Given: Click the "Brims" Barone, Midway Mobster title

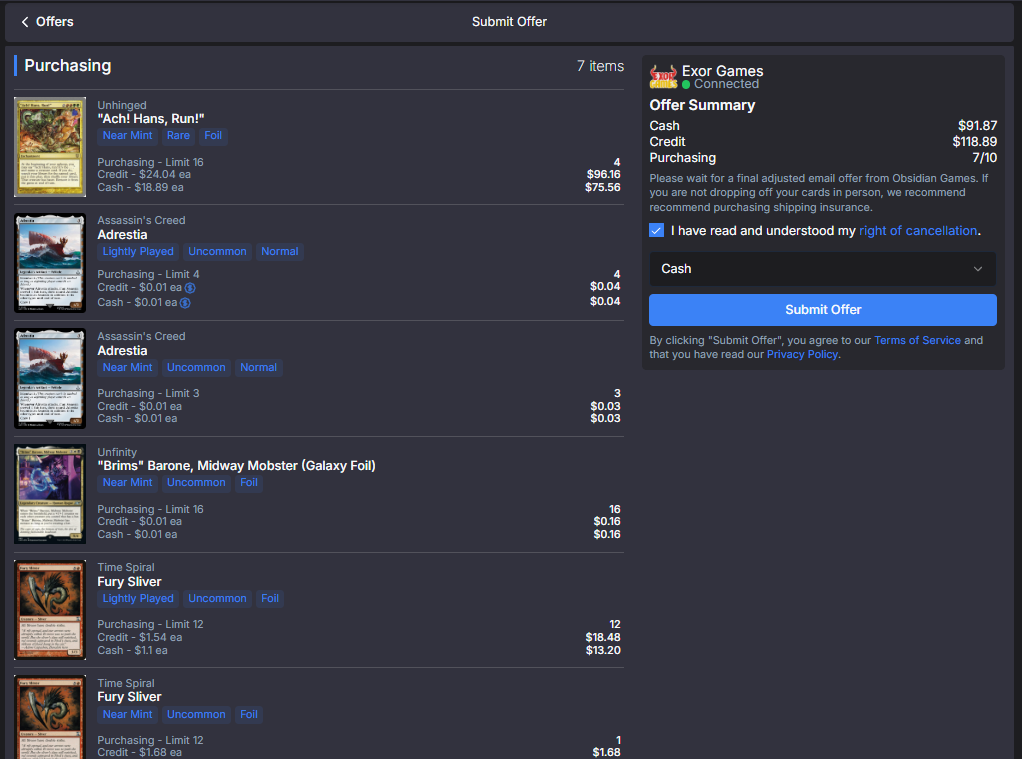Looking at the screenshot, I should (x=237, y=466).
